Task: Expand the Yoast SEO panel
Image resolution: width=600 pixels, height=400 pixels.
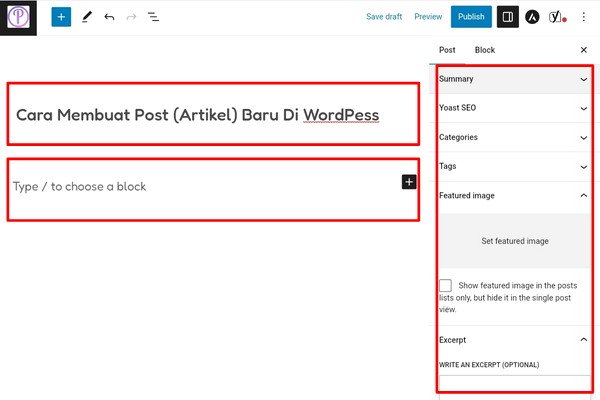Action: pos(513,108)
